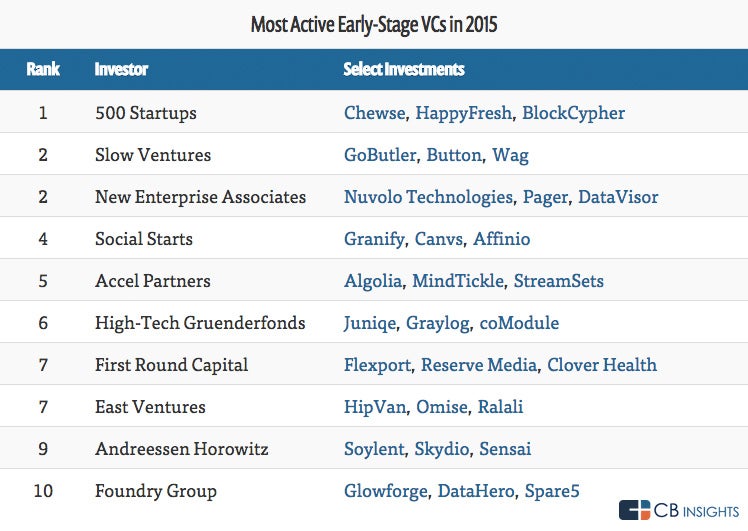Open BlockCypher company link
This screenshot has width=748, height=531.
[573, 113]
